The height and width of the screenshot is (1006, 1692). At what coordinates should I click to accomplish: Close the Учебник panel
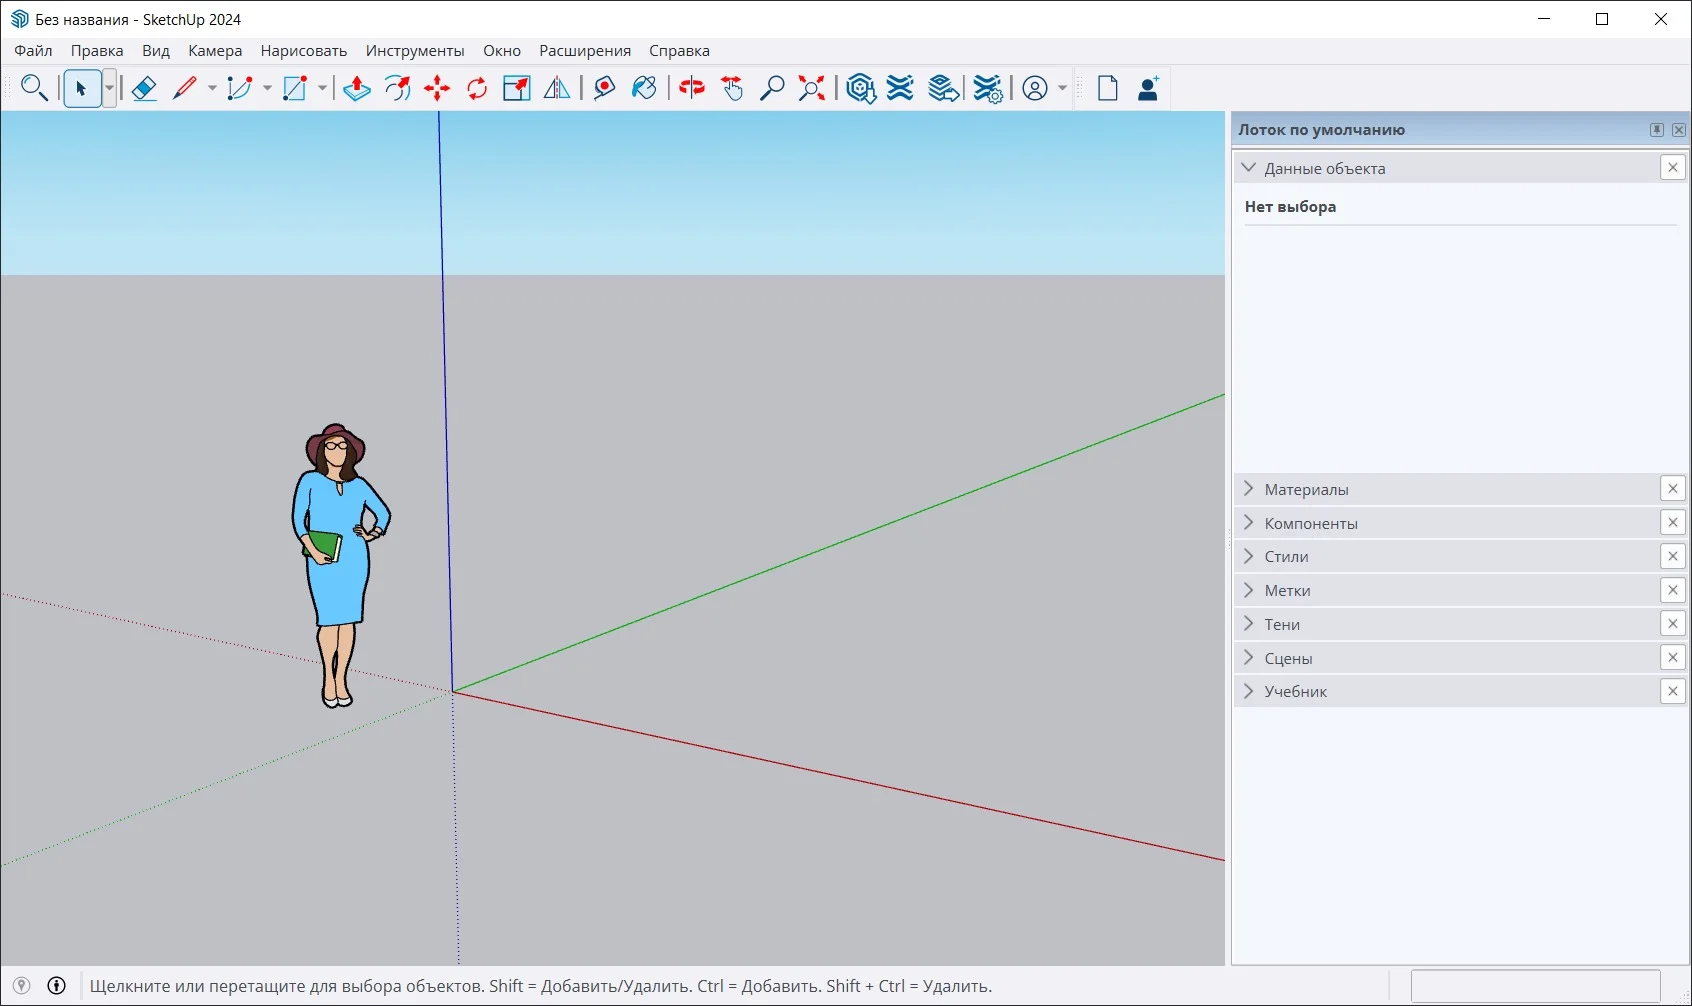point(1673,691)
